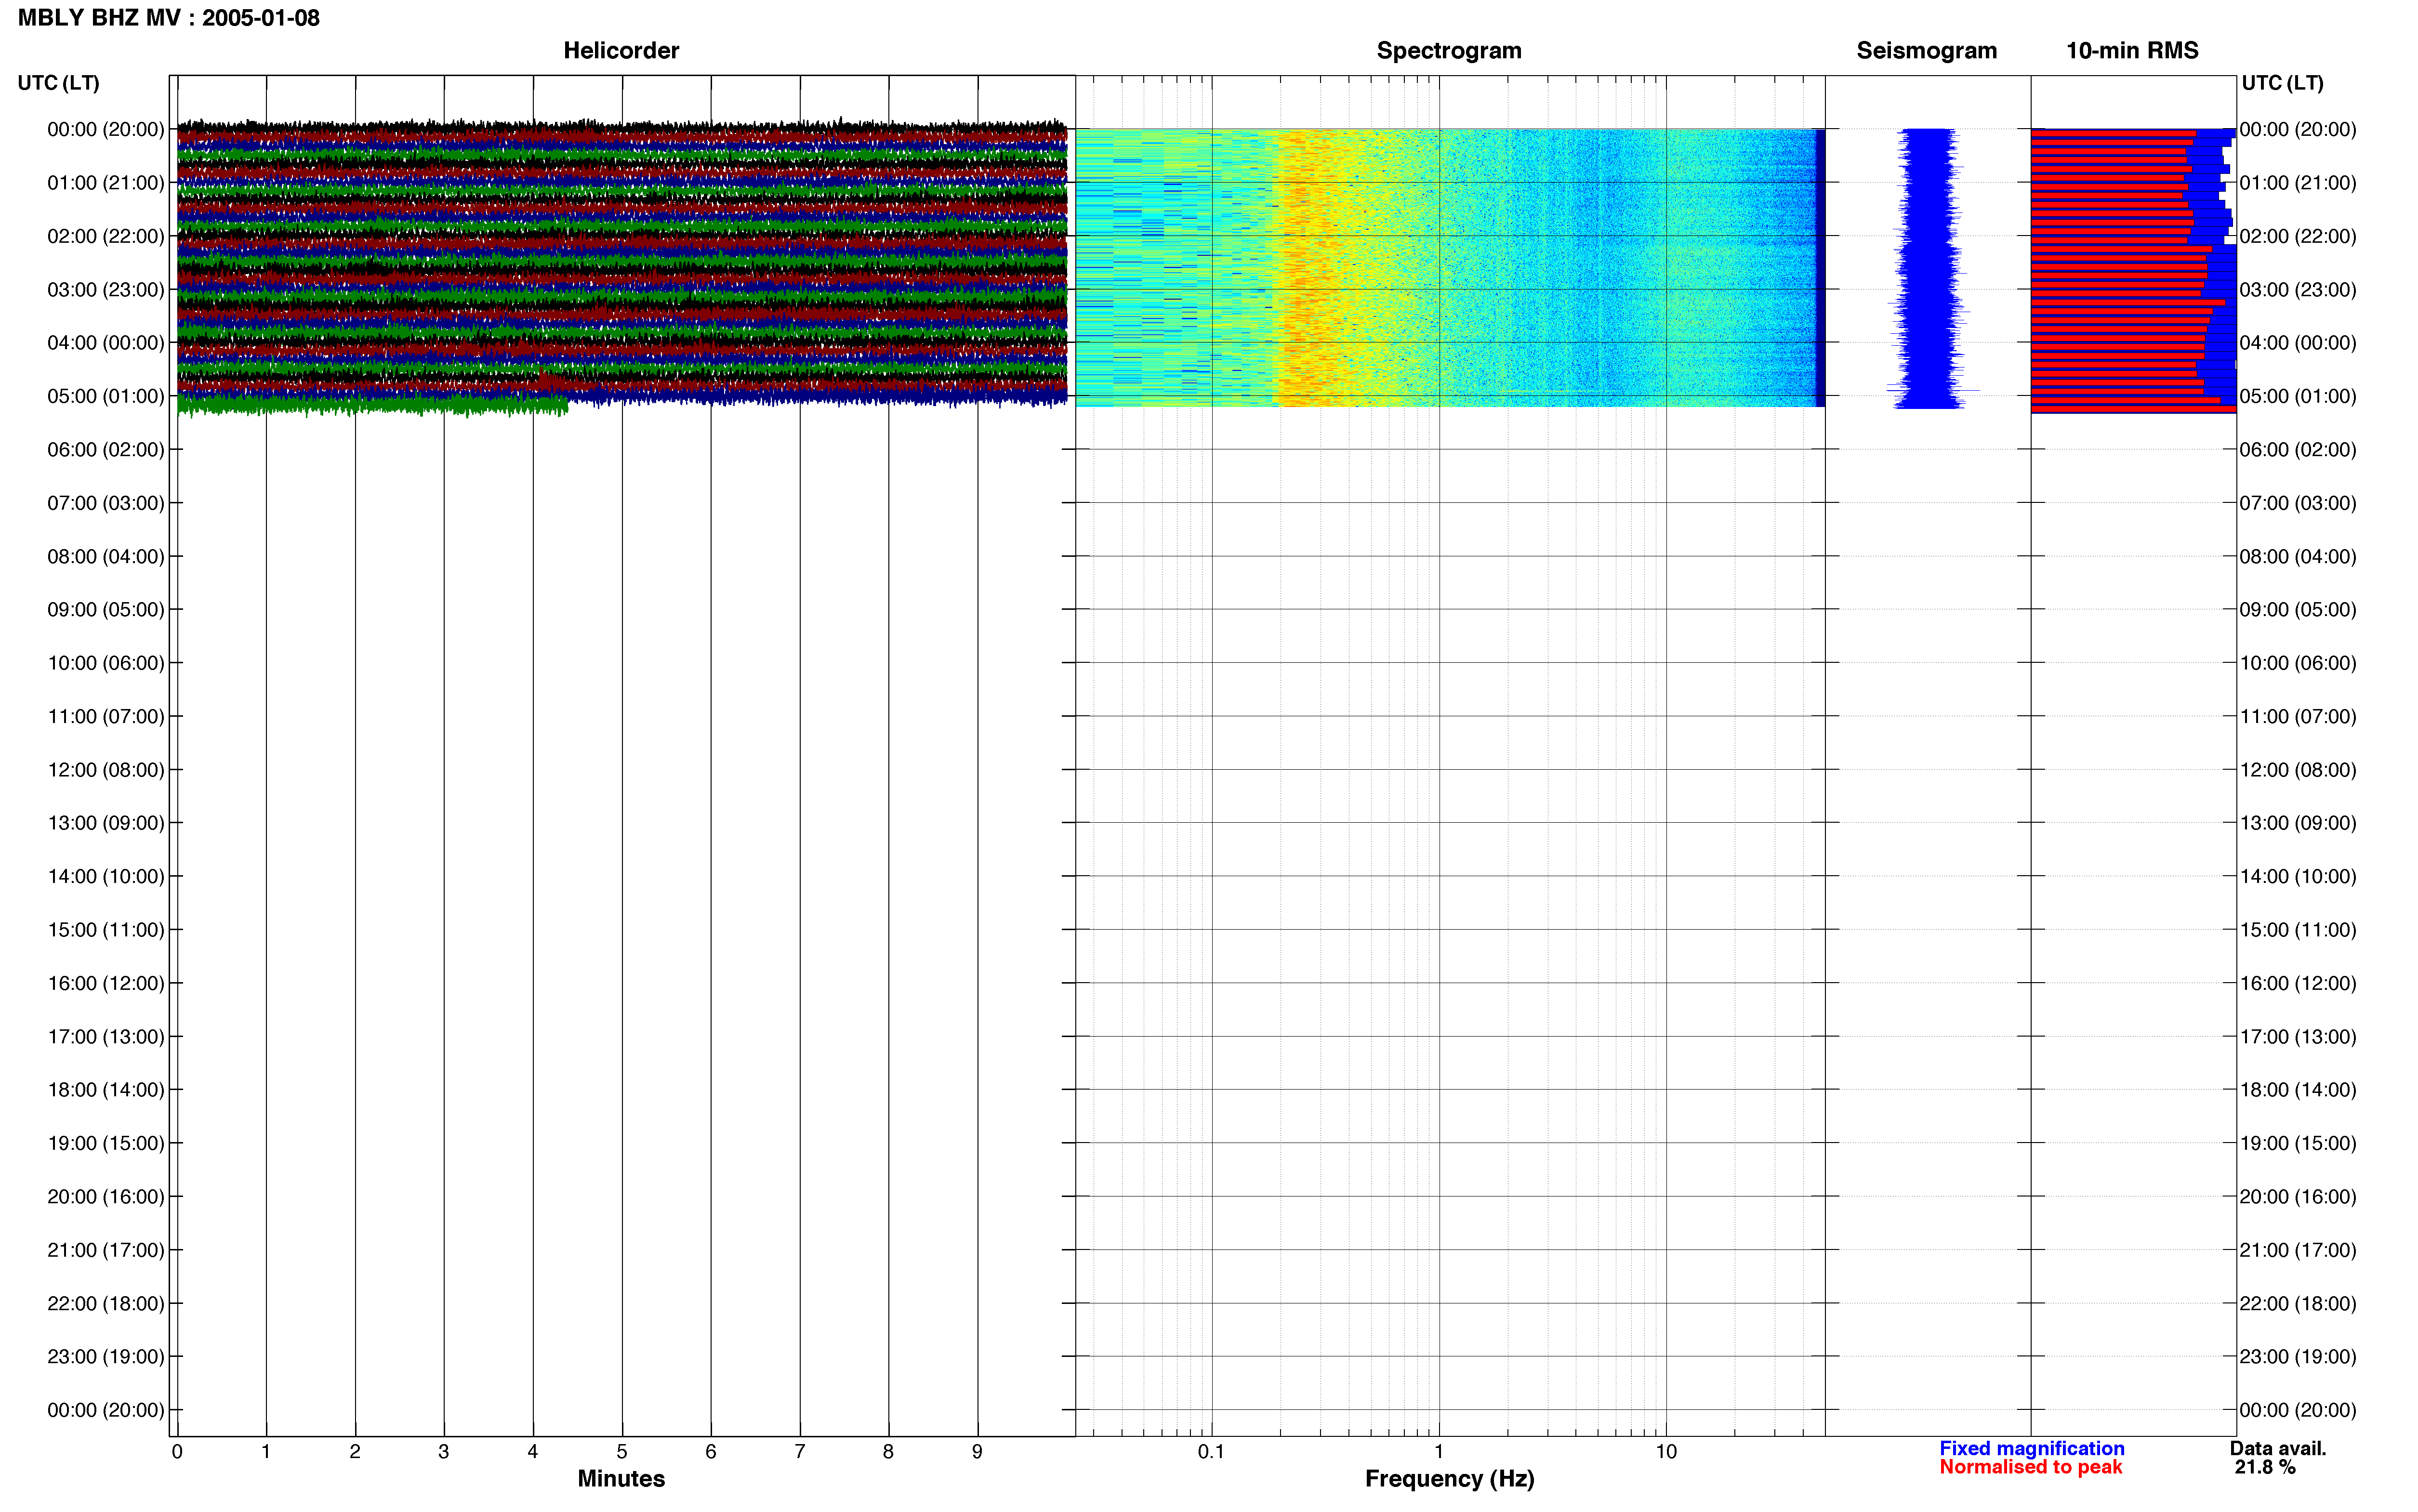Click the '9' tick on the Minutes axis
Screen dimensions: 2418x1512
click(977, 1451)
